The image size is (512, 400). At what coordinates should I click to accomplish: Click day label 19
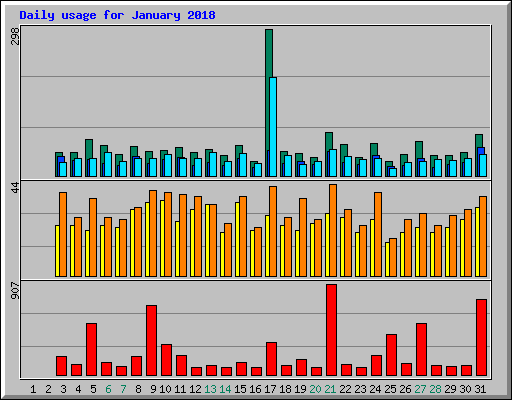tap(300, 389)
